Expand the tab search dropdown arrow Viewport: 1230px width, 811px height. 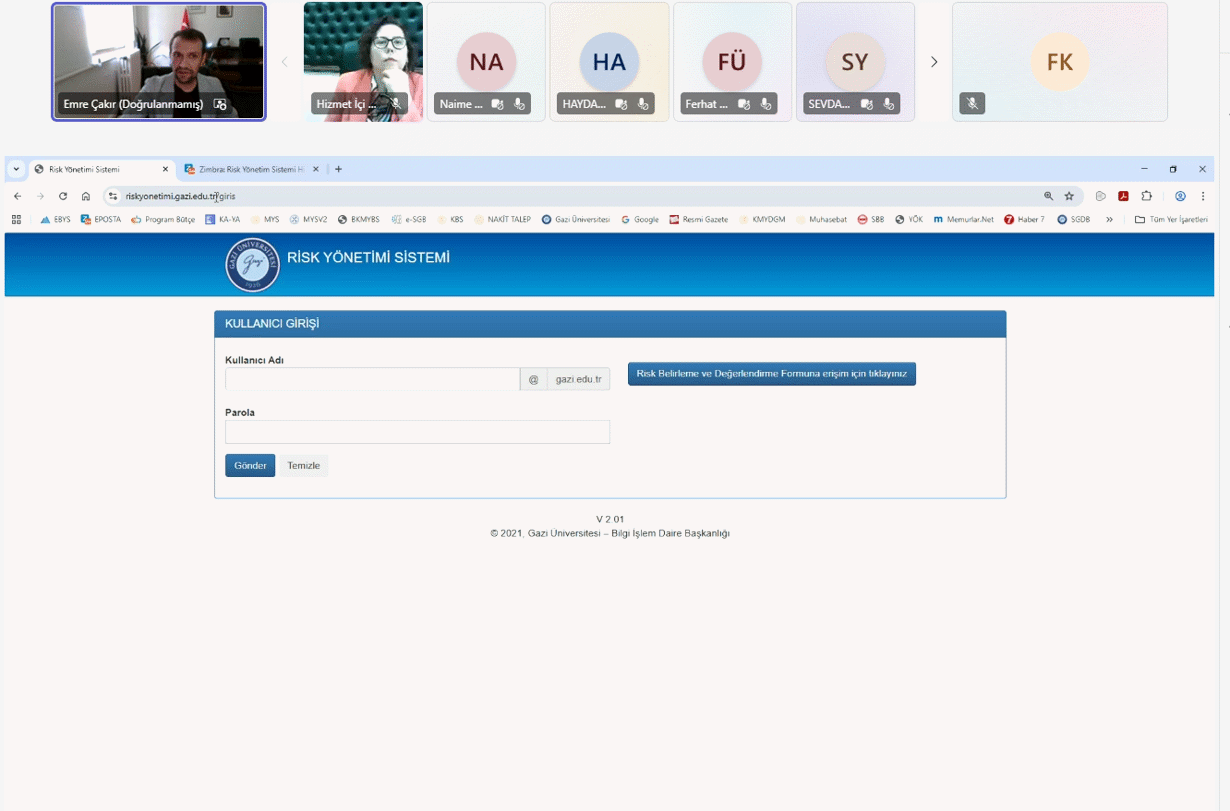point(16,170)
